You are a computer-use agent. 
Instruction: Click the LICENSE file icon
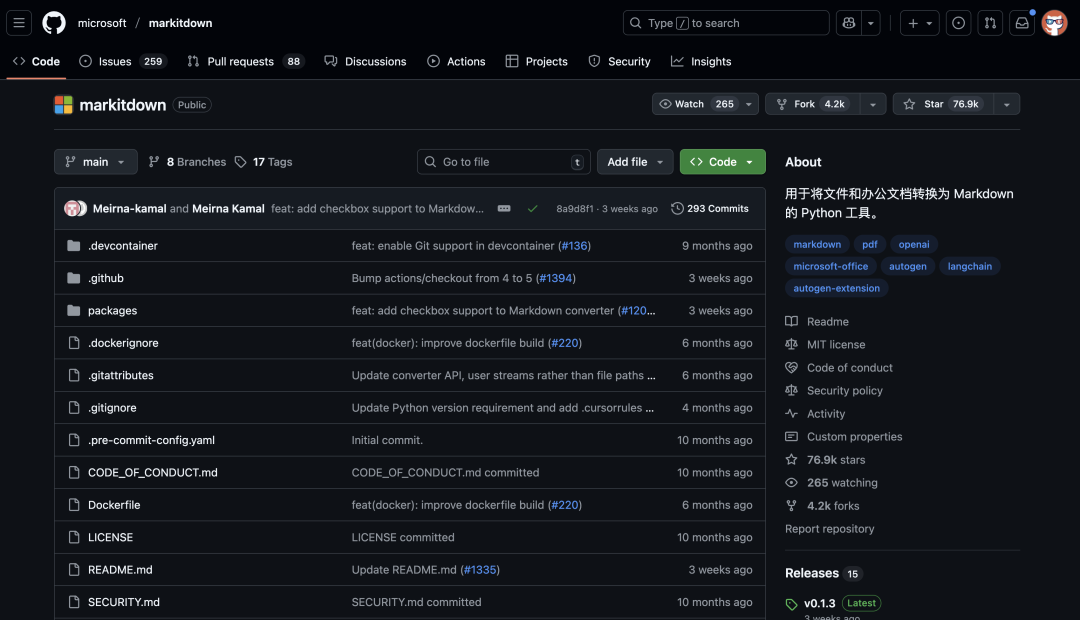click(74, 537)
